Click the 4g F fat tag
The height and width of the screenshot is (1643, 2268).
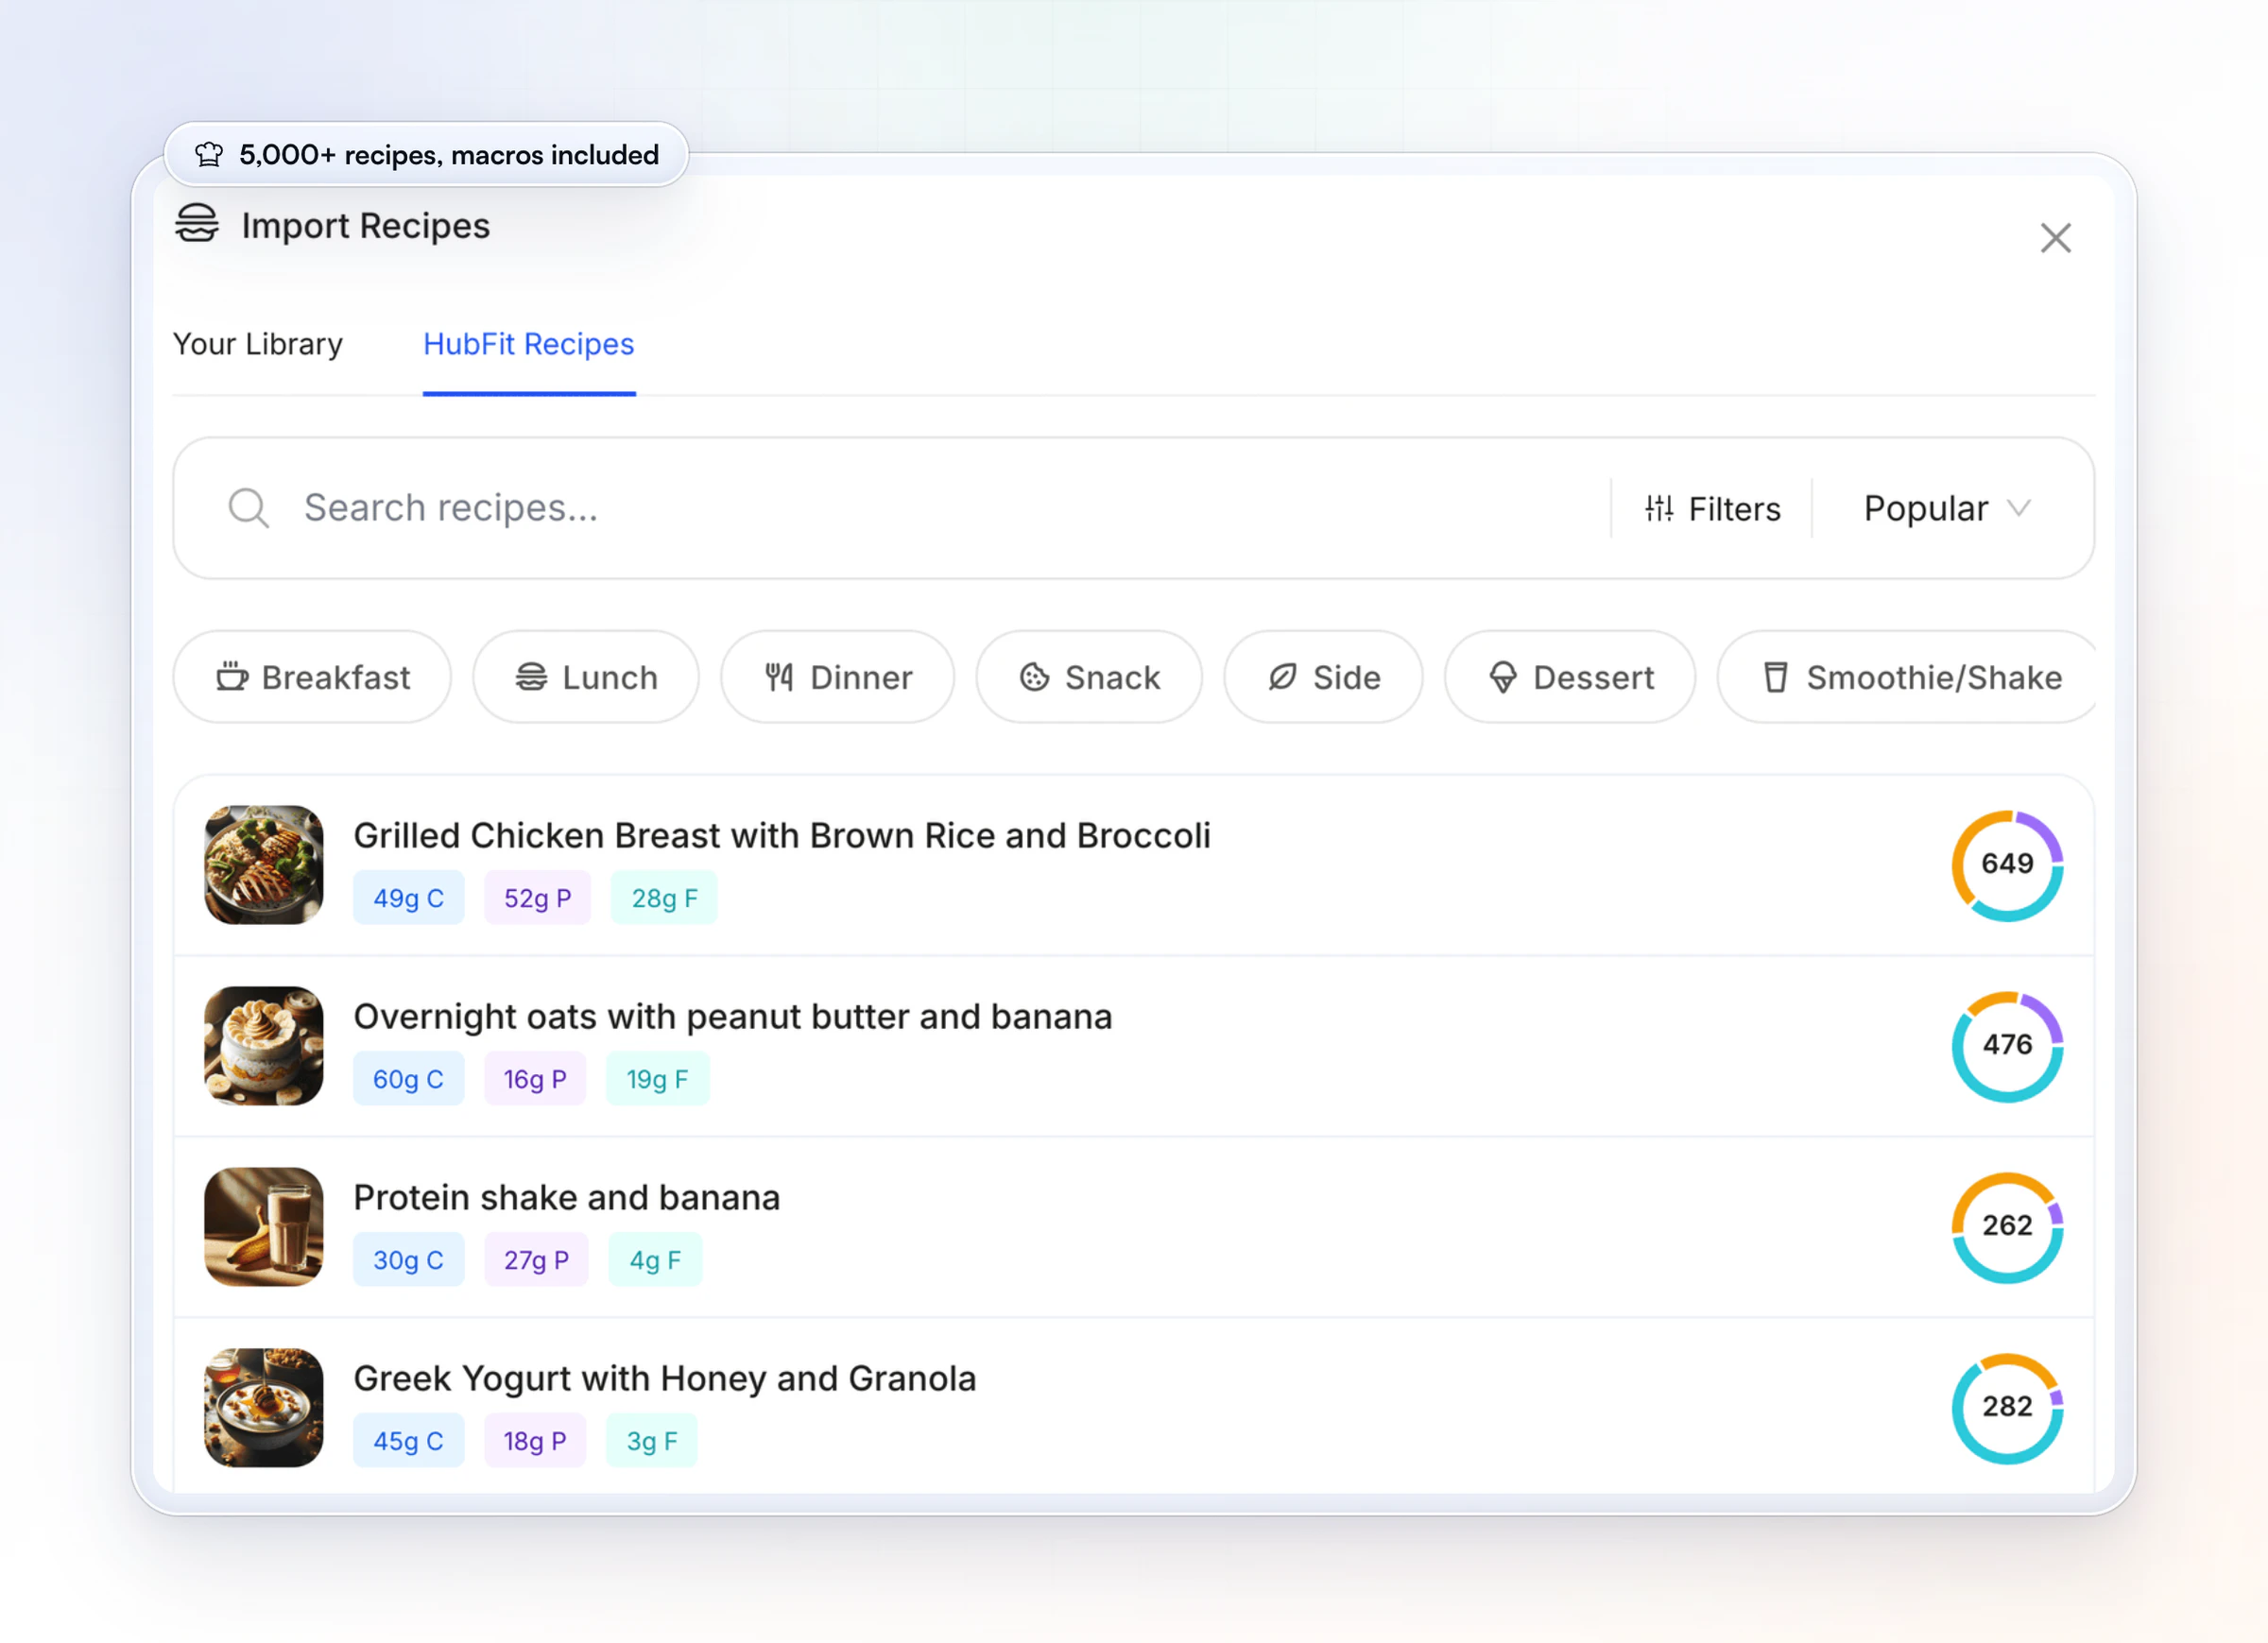click(655, 1260)
